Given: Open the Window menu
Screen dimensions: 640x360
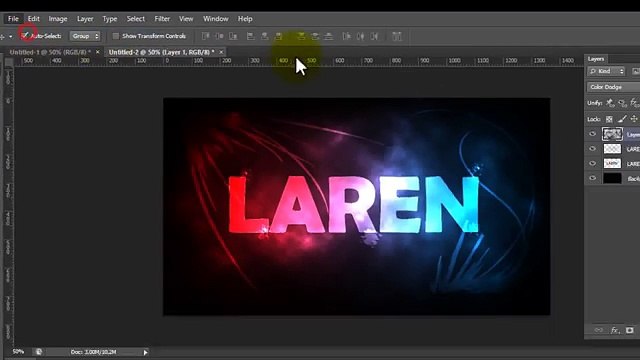Looking at the screenshot, I should click(216, 19).
